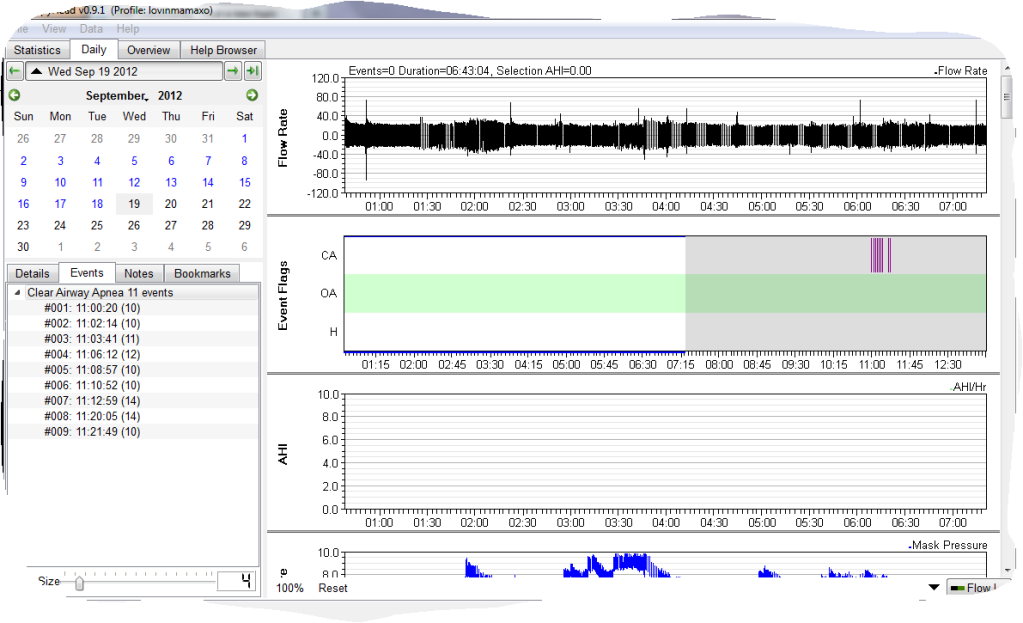Click the Reset zoom button
This screenshot has height=623, width=1023.
click(x=333, y=588)
